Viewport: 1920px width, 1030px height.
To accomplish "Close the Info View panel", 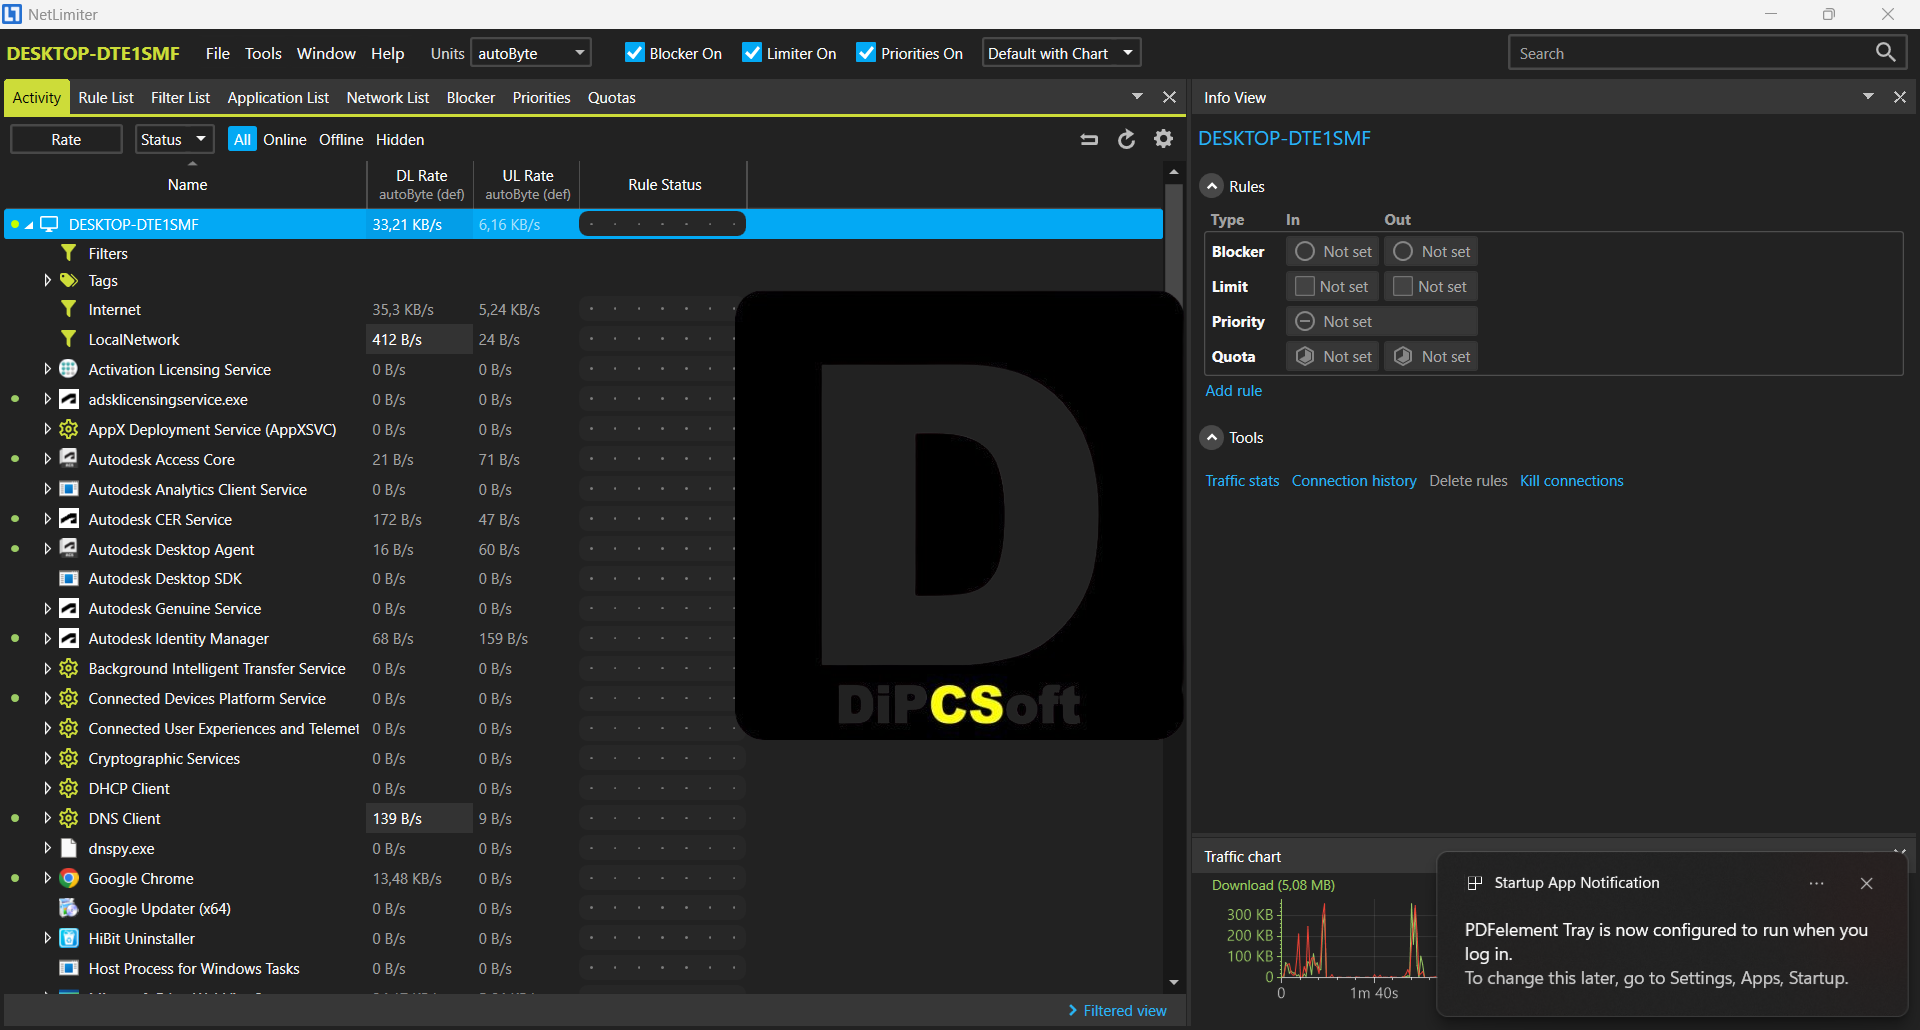I will click(1900, 97).
